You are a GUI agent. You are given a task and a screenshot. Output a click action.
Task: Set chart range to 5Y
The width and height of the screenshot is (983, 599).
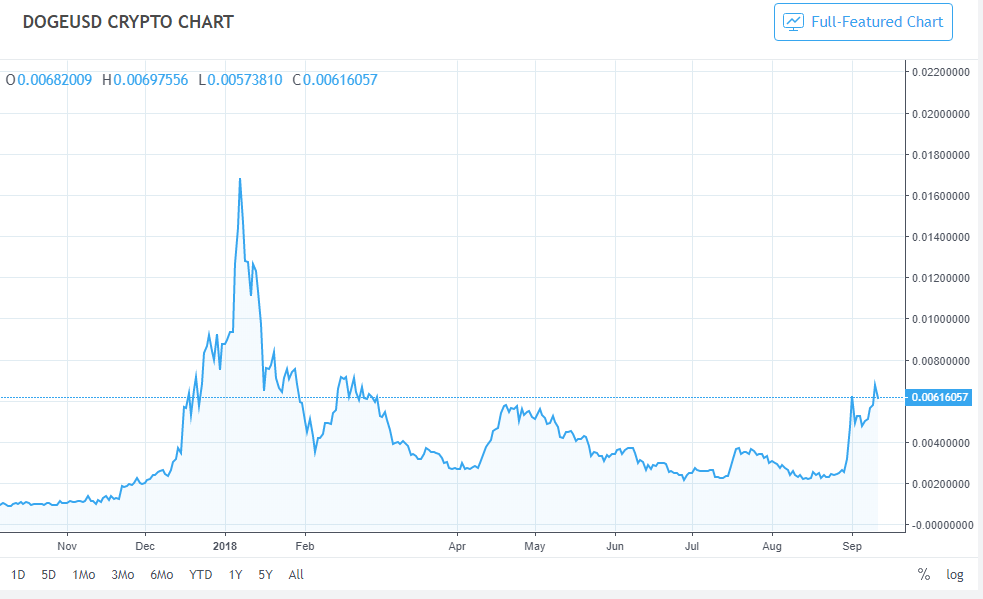pyautogui.click(x=265, y=575)
